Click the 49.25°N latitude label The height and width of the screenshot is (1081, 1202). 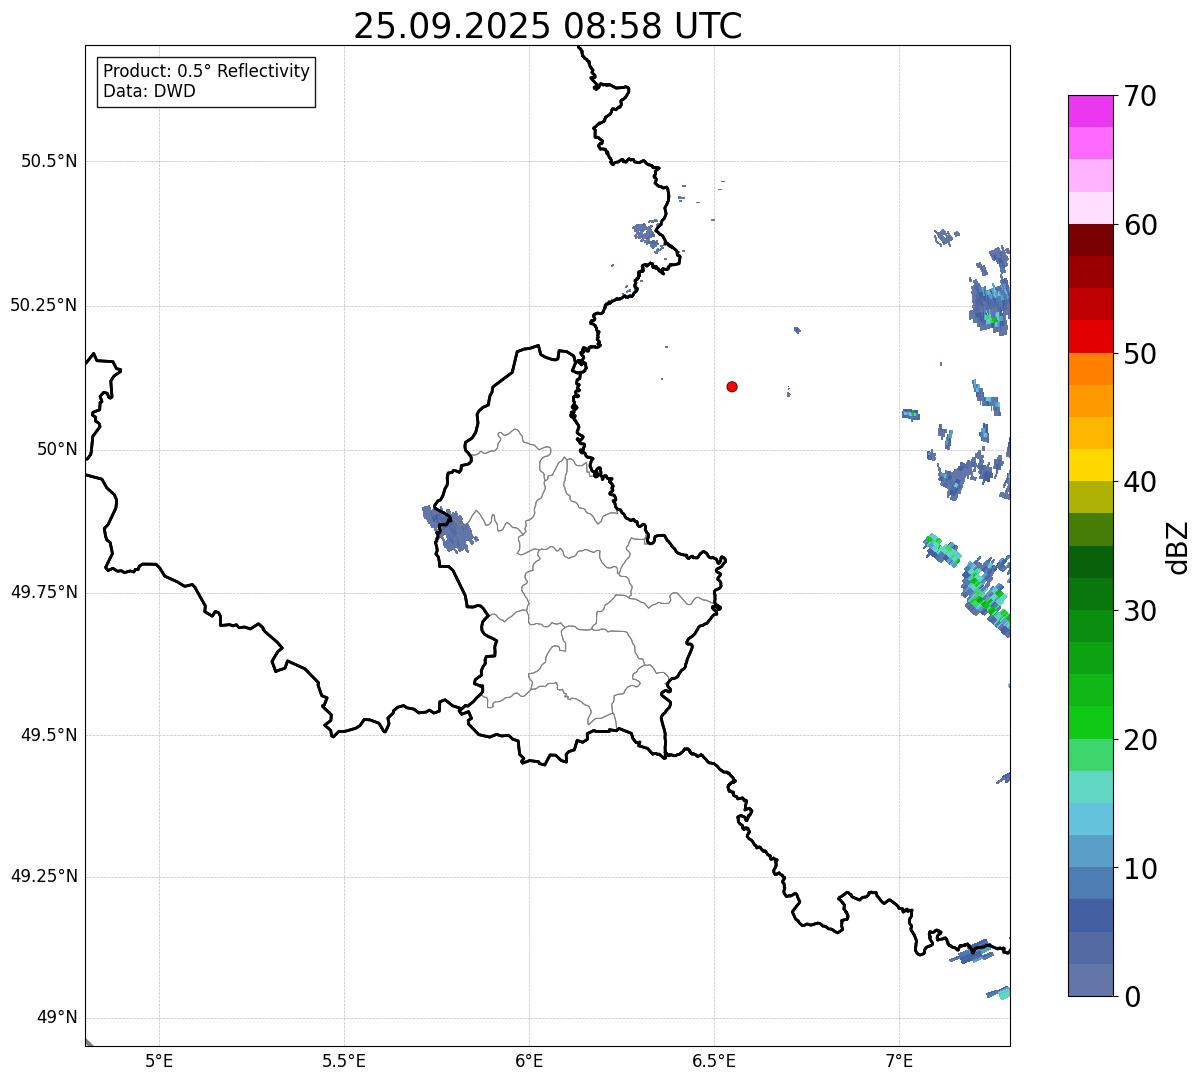point(43,877)
